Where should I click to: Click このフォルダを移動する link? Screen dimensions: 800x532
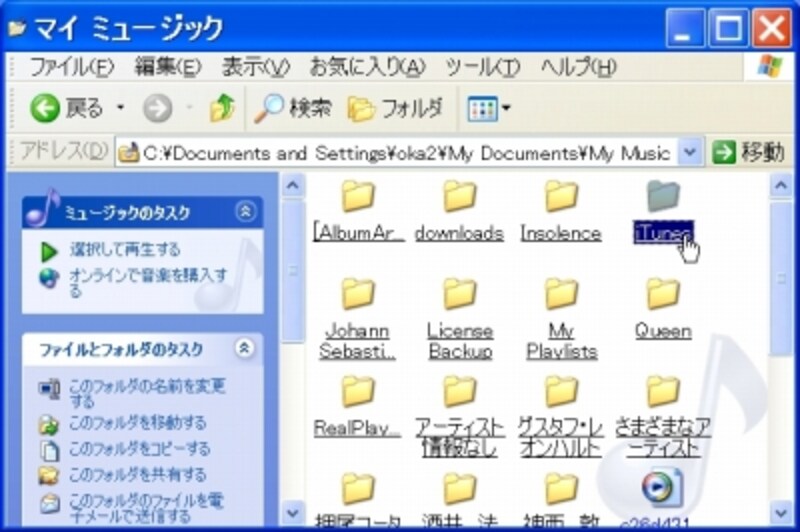[138, 422]
